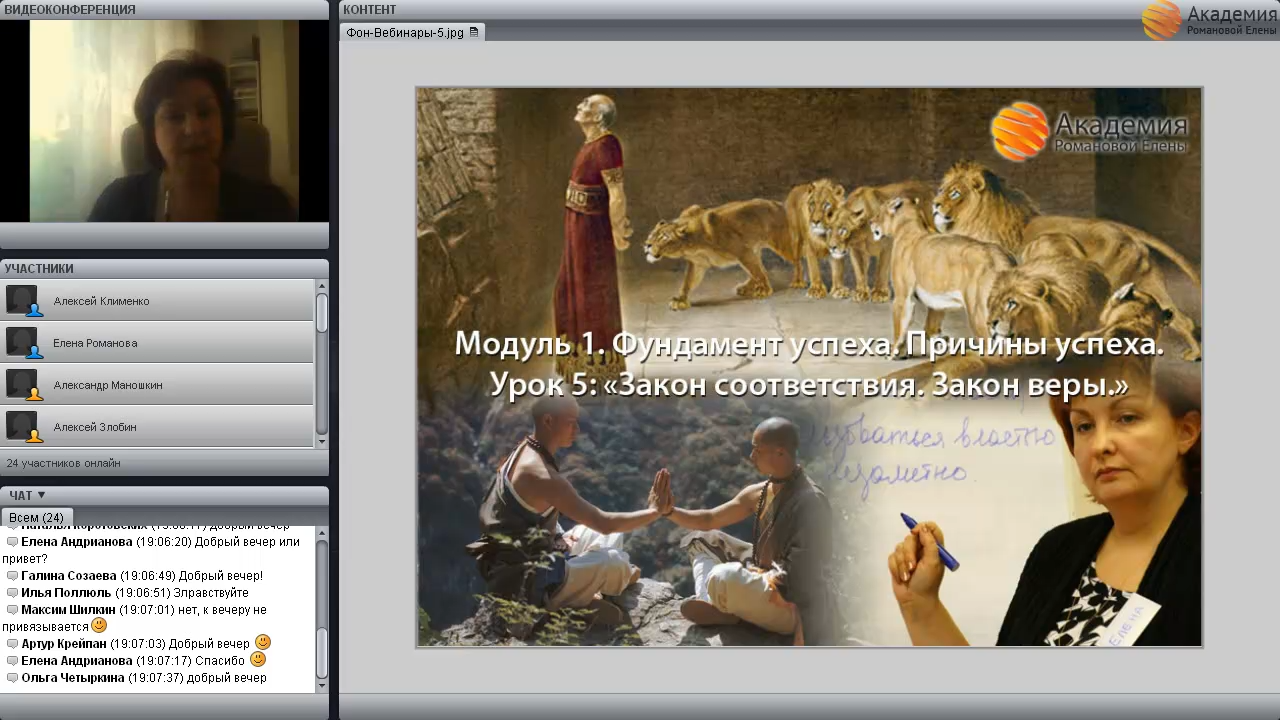Select the Фон-Вебинары-5.jpg content tab
The height and width of the screenshot is (720, 1280).
412,32
